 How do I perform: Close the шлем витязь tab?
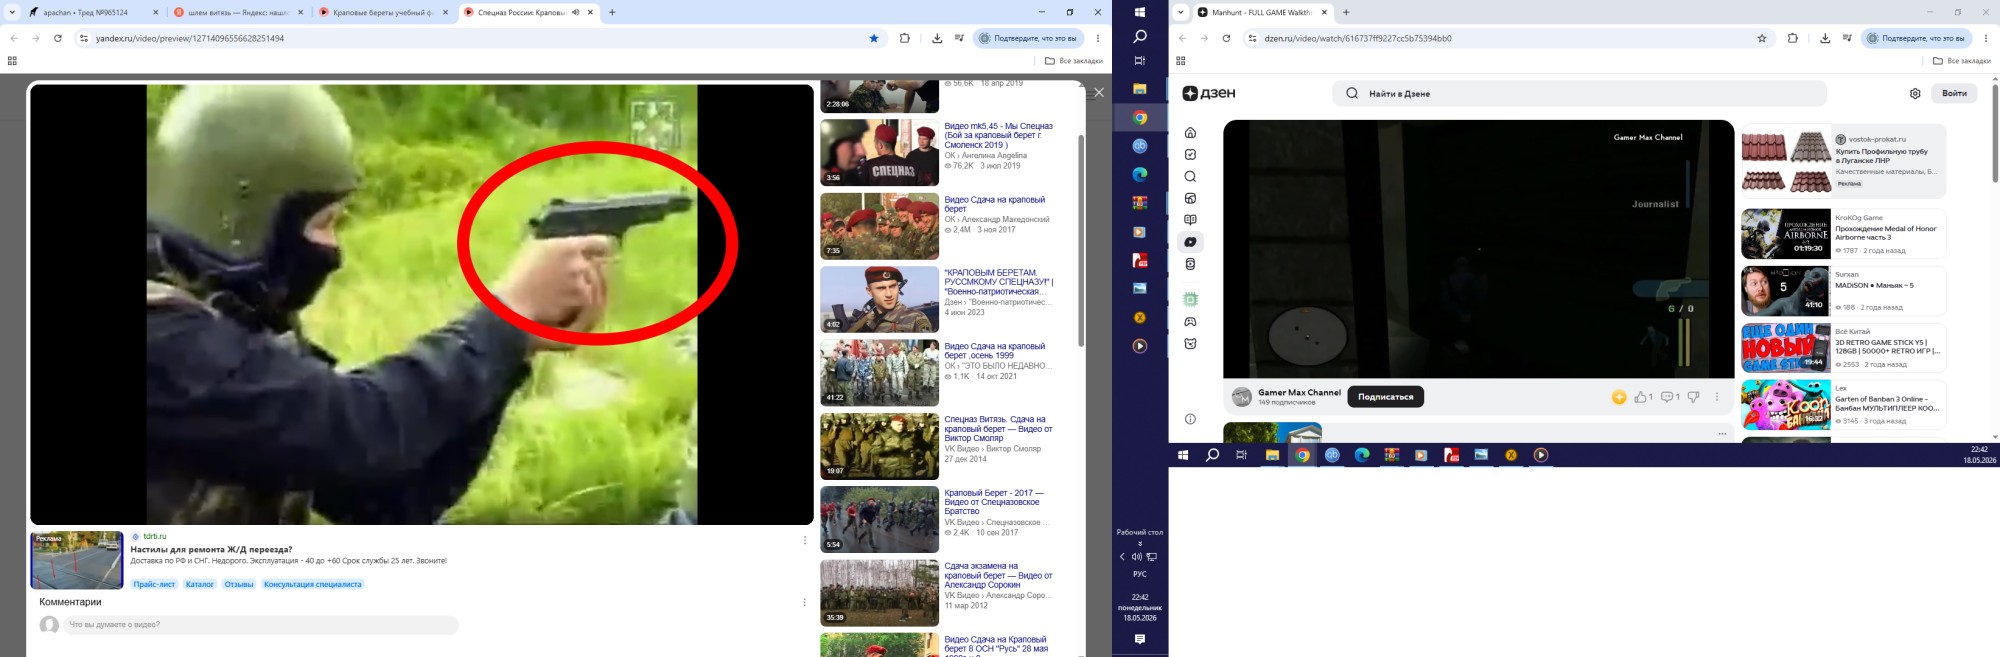300,12
